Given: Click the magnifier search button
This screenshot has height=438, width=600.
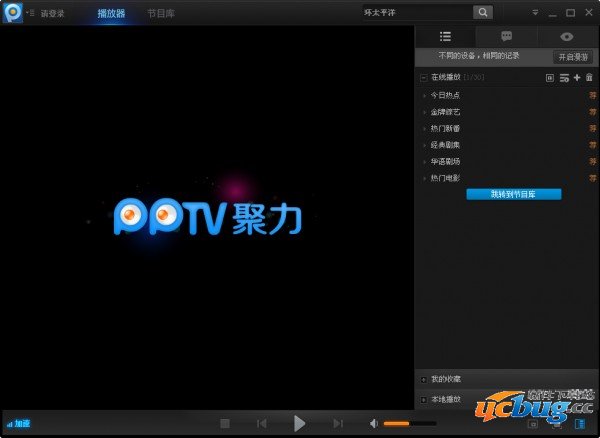Looking at the screenshot, I should click(483, 13).
